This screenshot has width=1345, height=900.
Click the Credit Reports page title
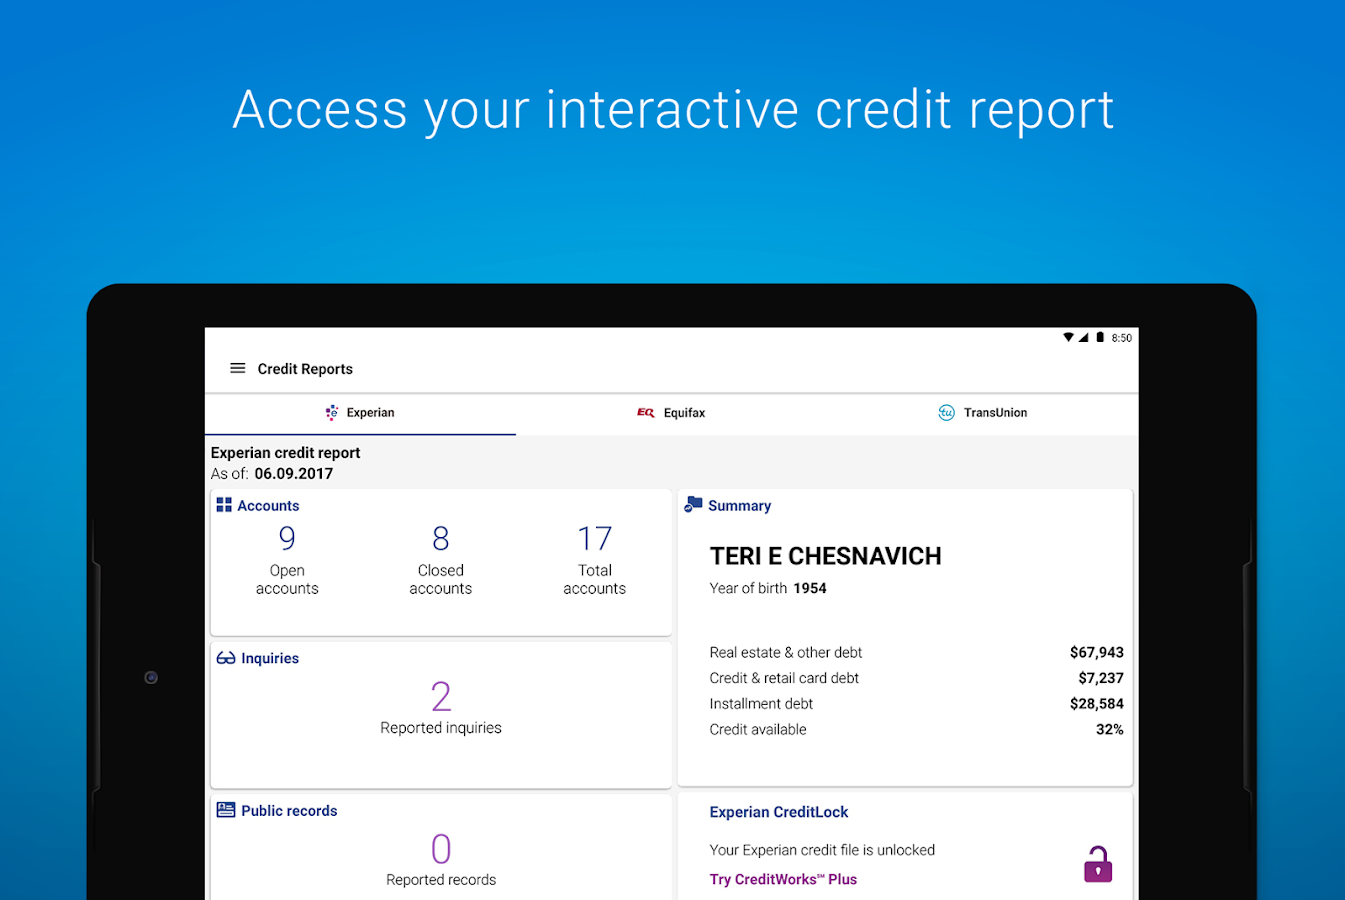[x=305, y=369]
